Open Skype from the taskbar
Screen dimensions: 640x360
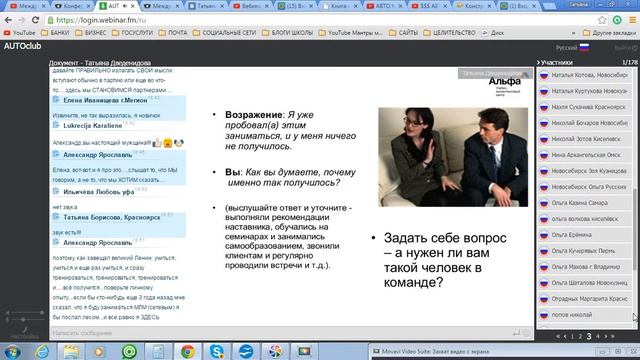(217, 351)
